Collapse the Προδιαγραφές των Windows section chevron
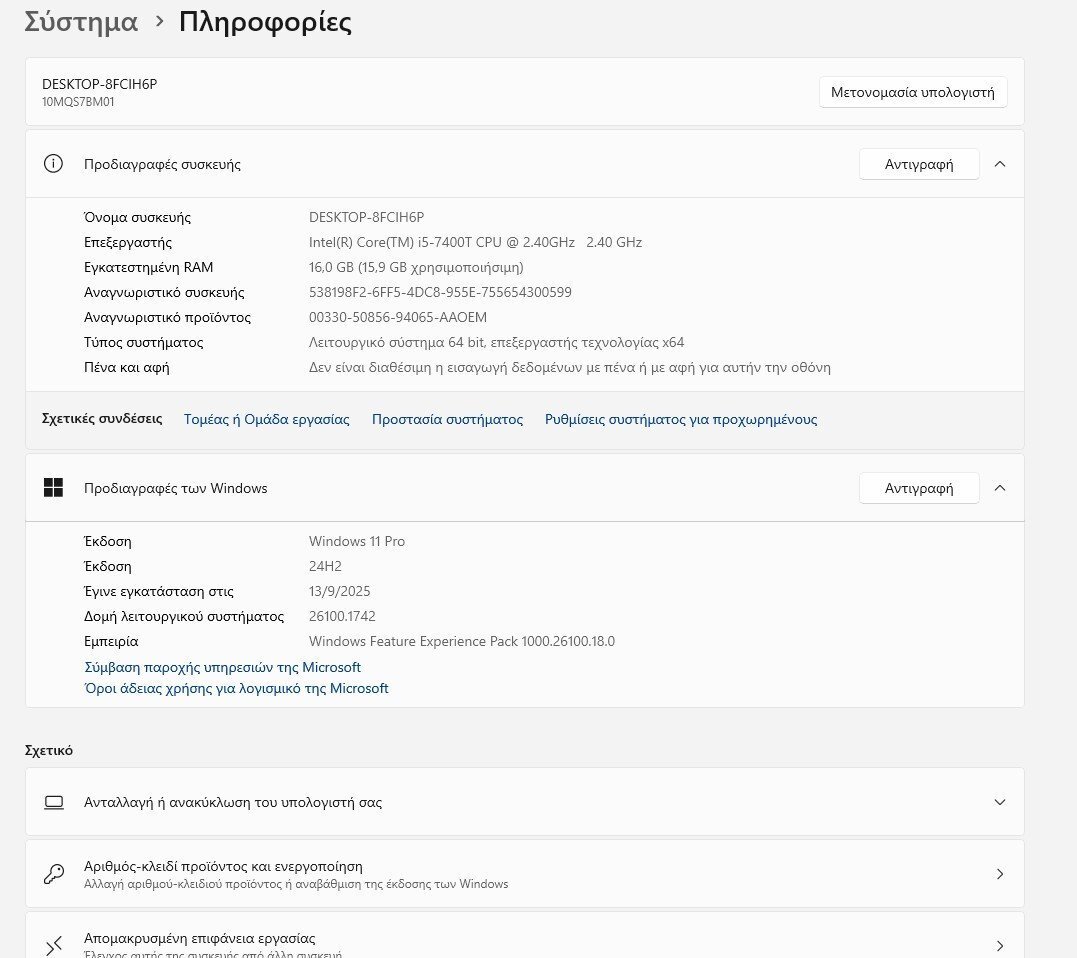 click(1000, 488)
